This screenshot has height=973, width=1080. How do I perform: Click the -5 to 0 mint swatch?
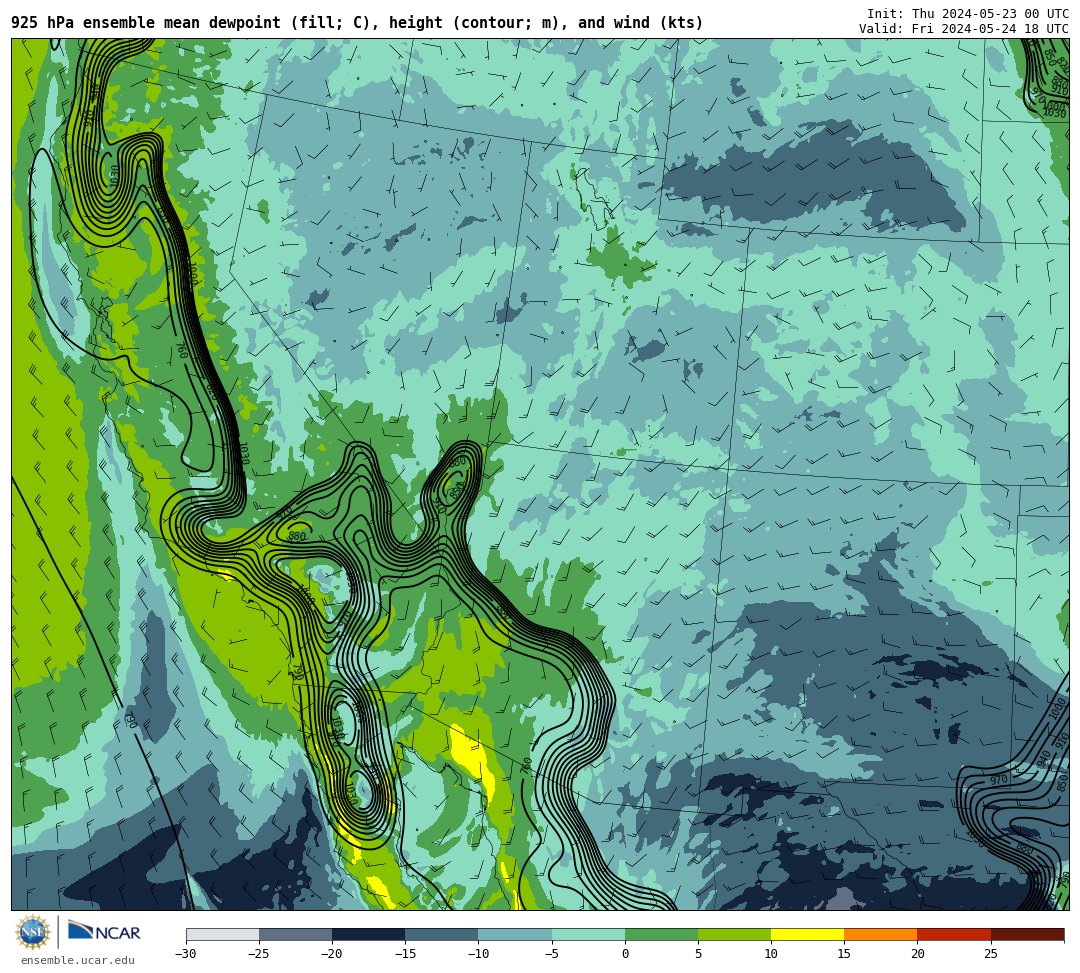tap(588, 934)
